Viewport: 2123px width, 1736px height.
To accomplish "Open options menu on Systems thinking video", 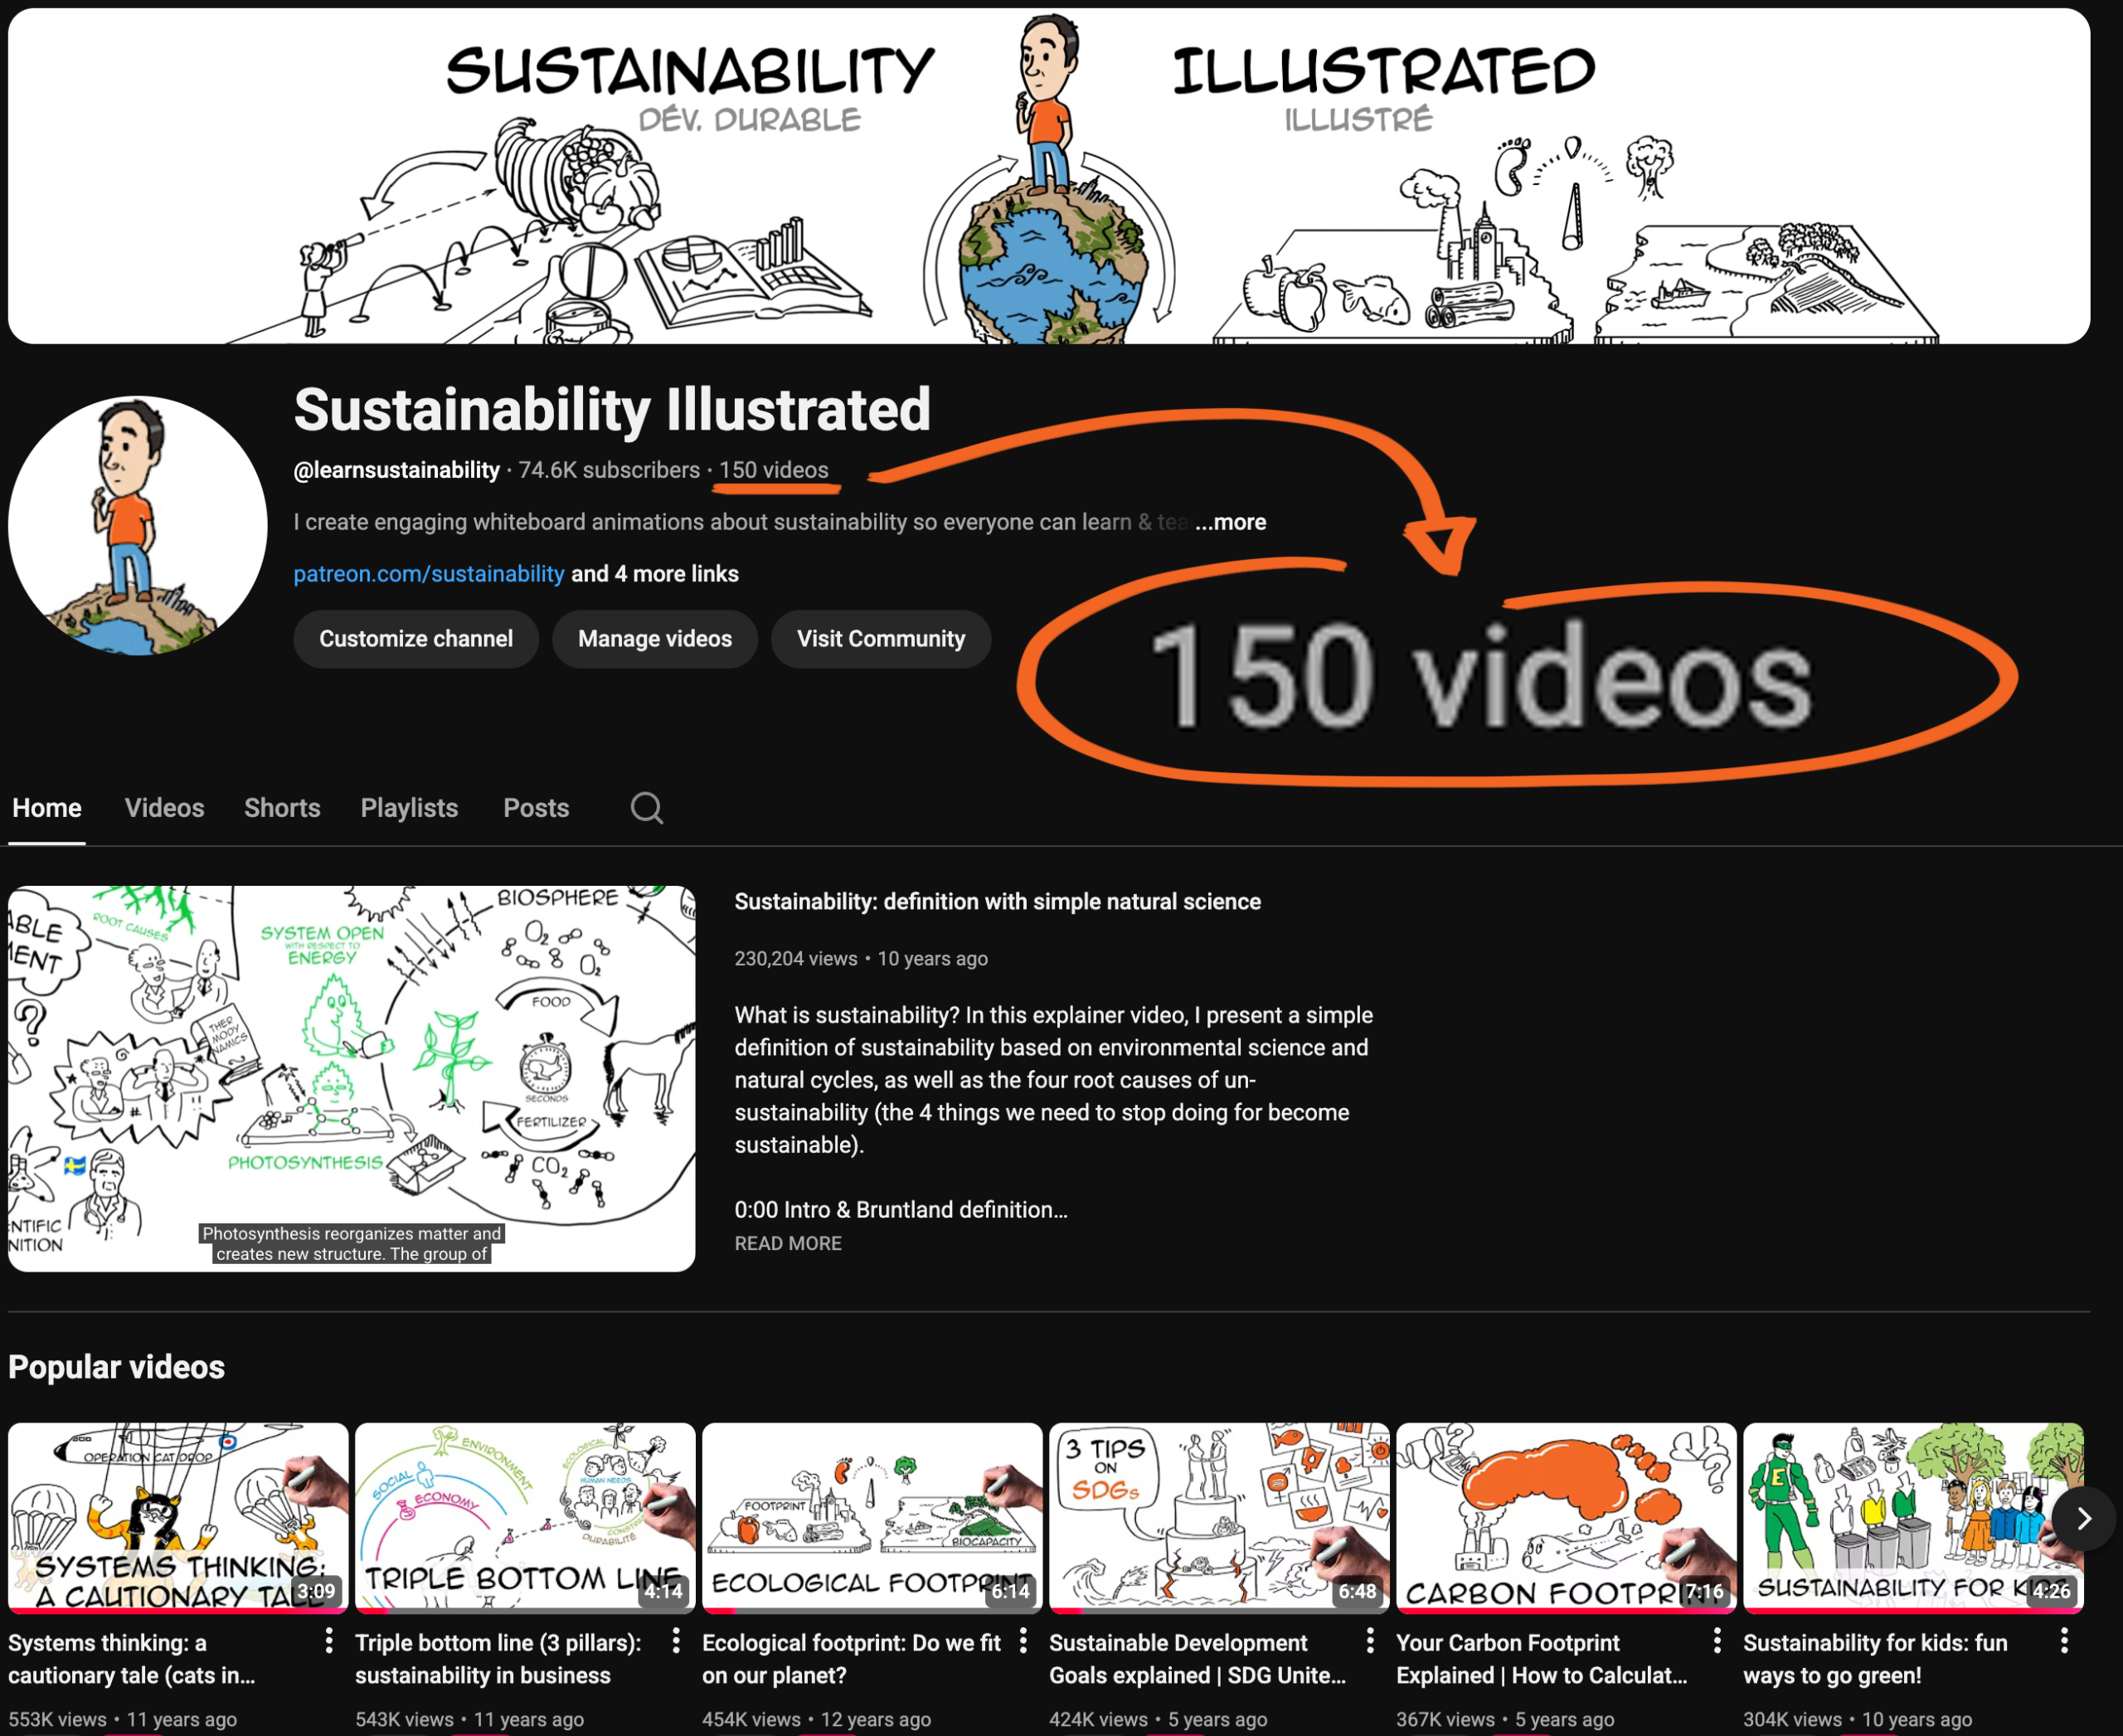I will coord(329,1641).
